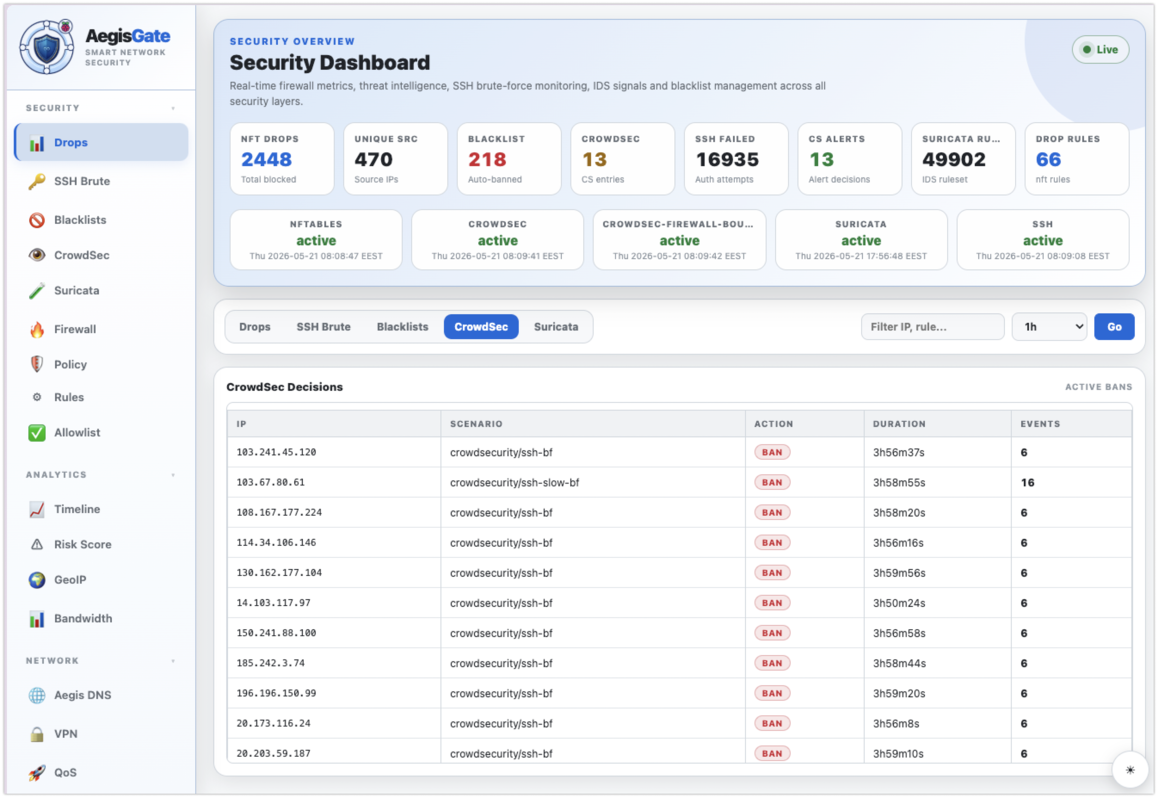Click the Bandwidth bar chart icon
1158x798 pixels.
[x=37, y=619]
